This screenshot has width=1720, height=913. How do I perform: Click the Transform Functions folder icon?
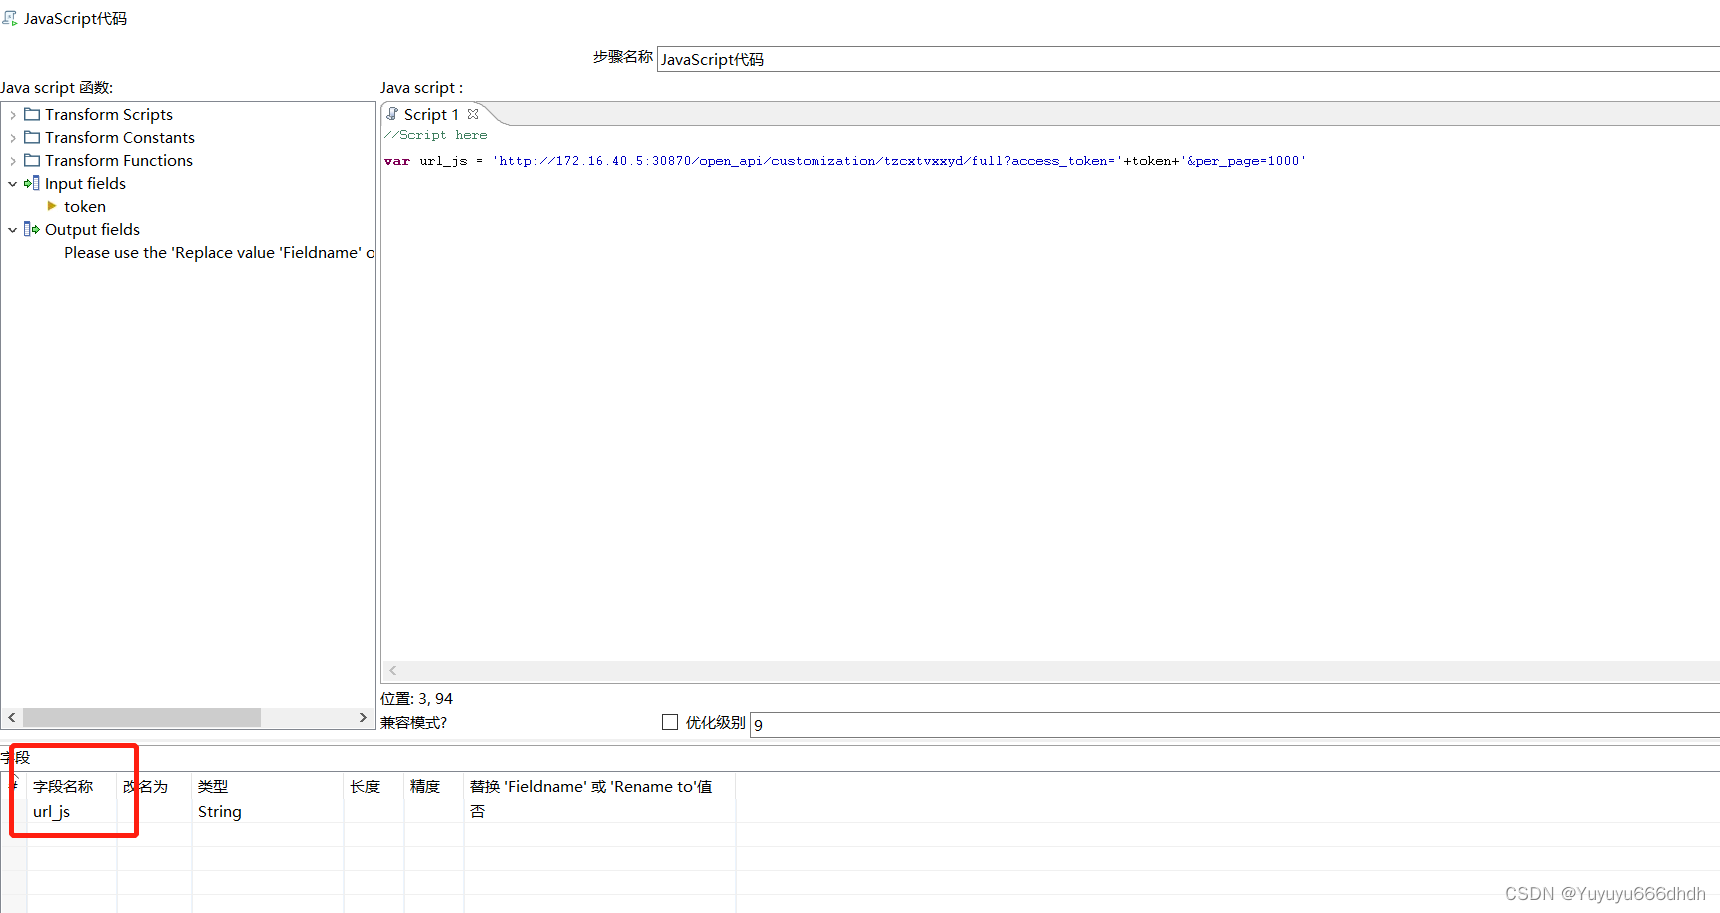pyautogui.click(x=32, y=160)
